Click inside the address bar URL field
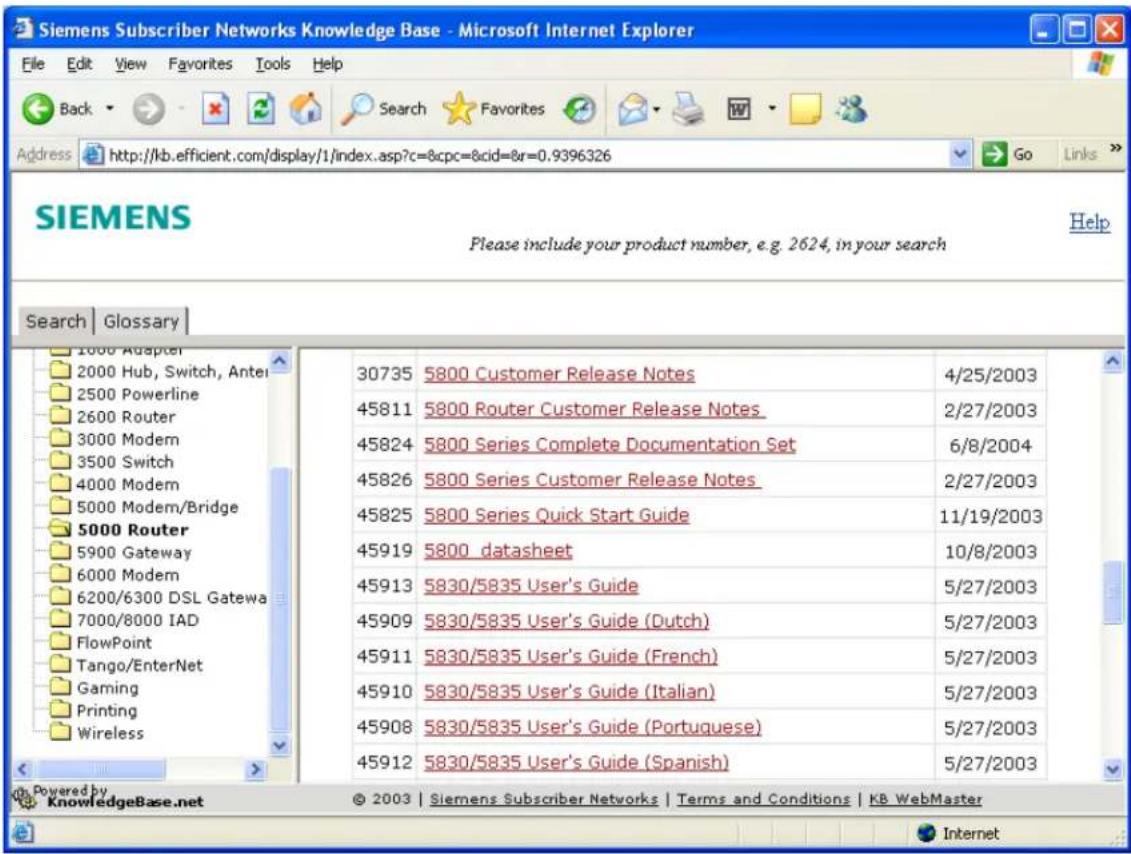1131x854 pixels. pos(527,155)
